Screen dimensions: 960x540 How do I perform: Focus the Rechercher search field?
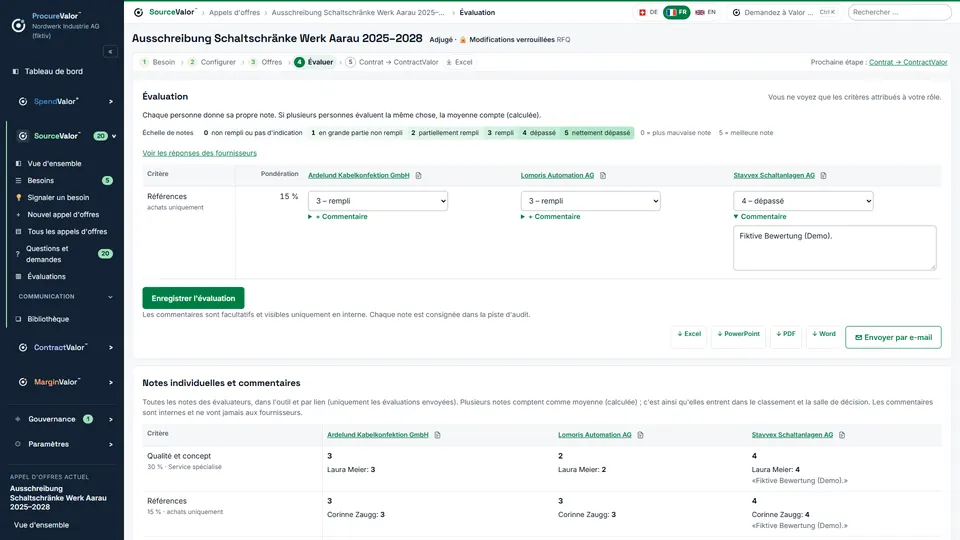pyautogui.click(x=899, y=12)
